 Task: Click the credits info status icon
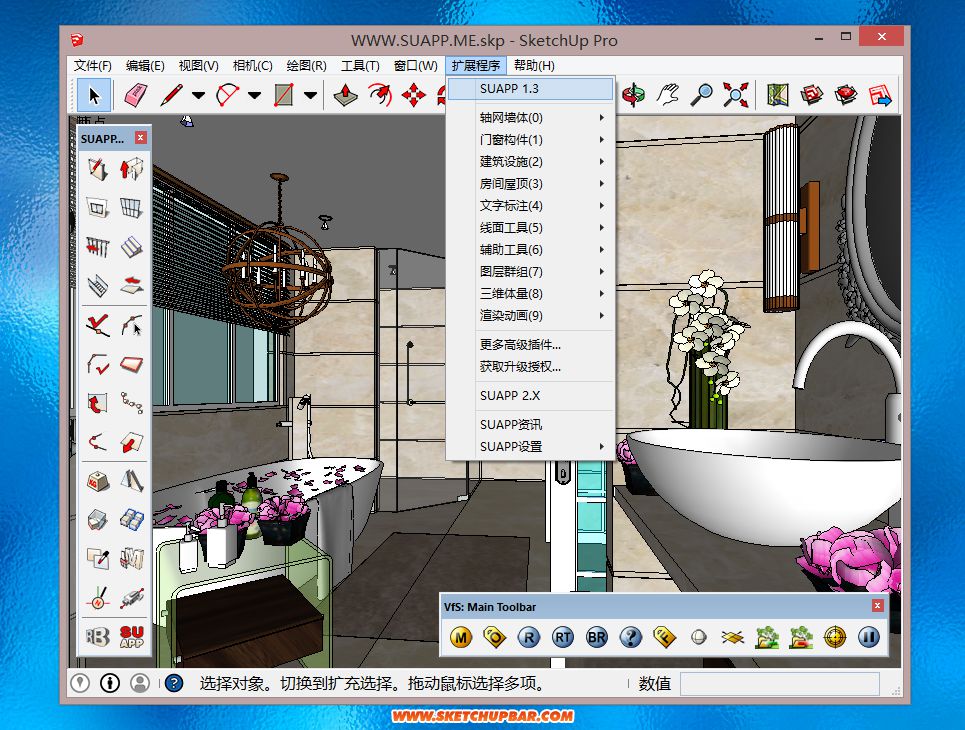tap(110, 683)
